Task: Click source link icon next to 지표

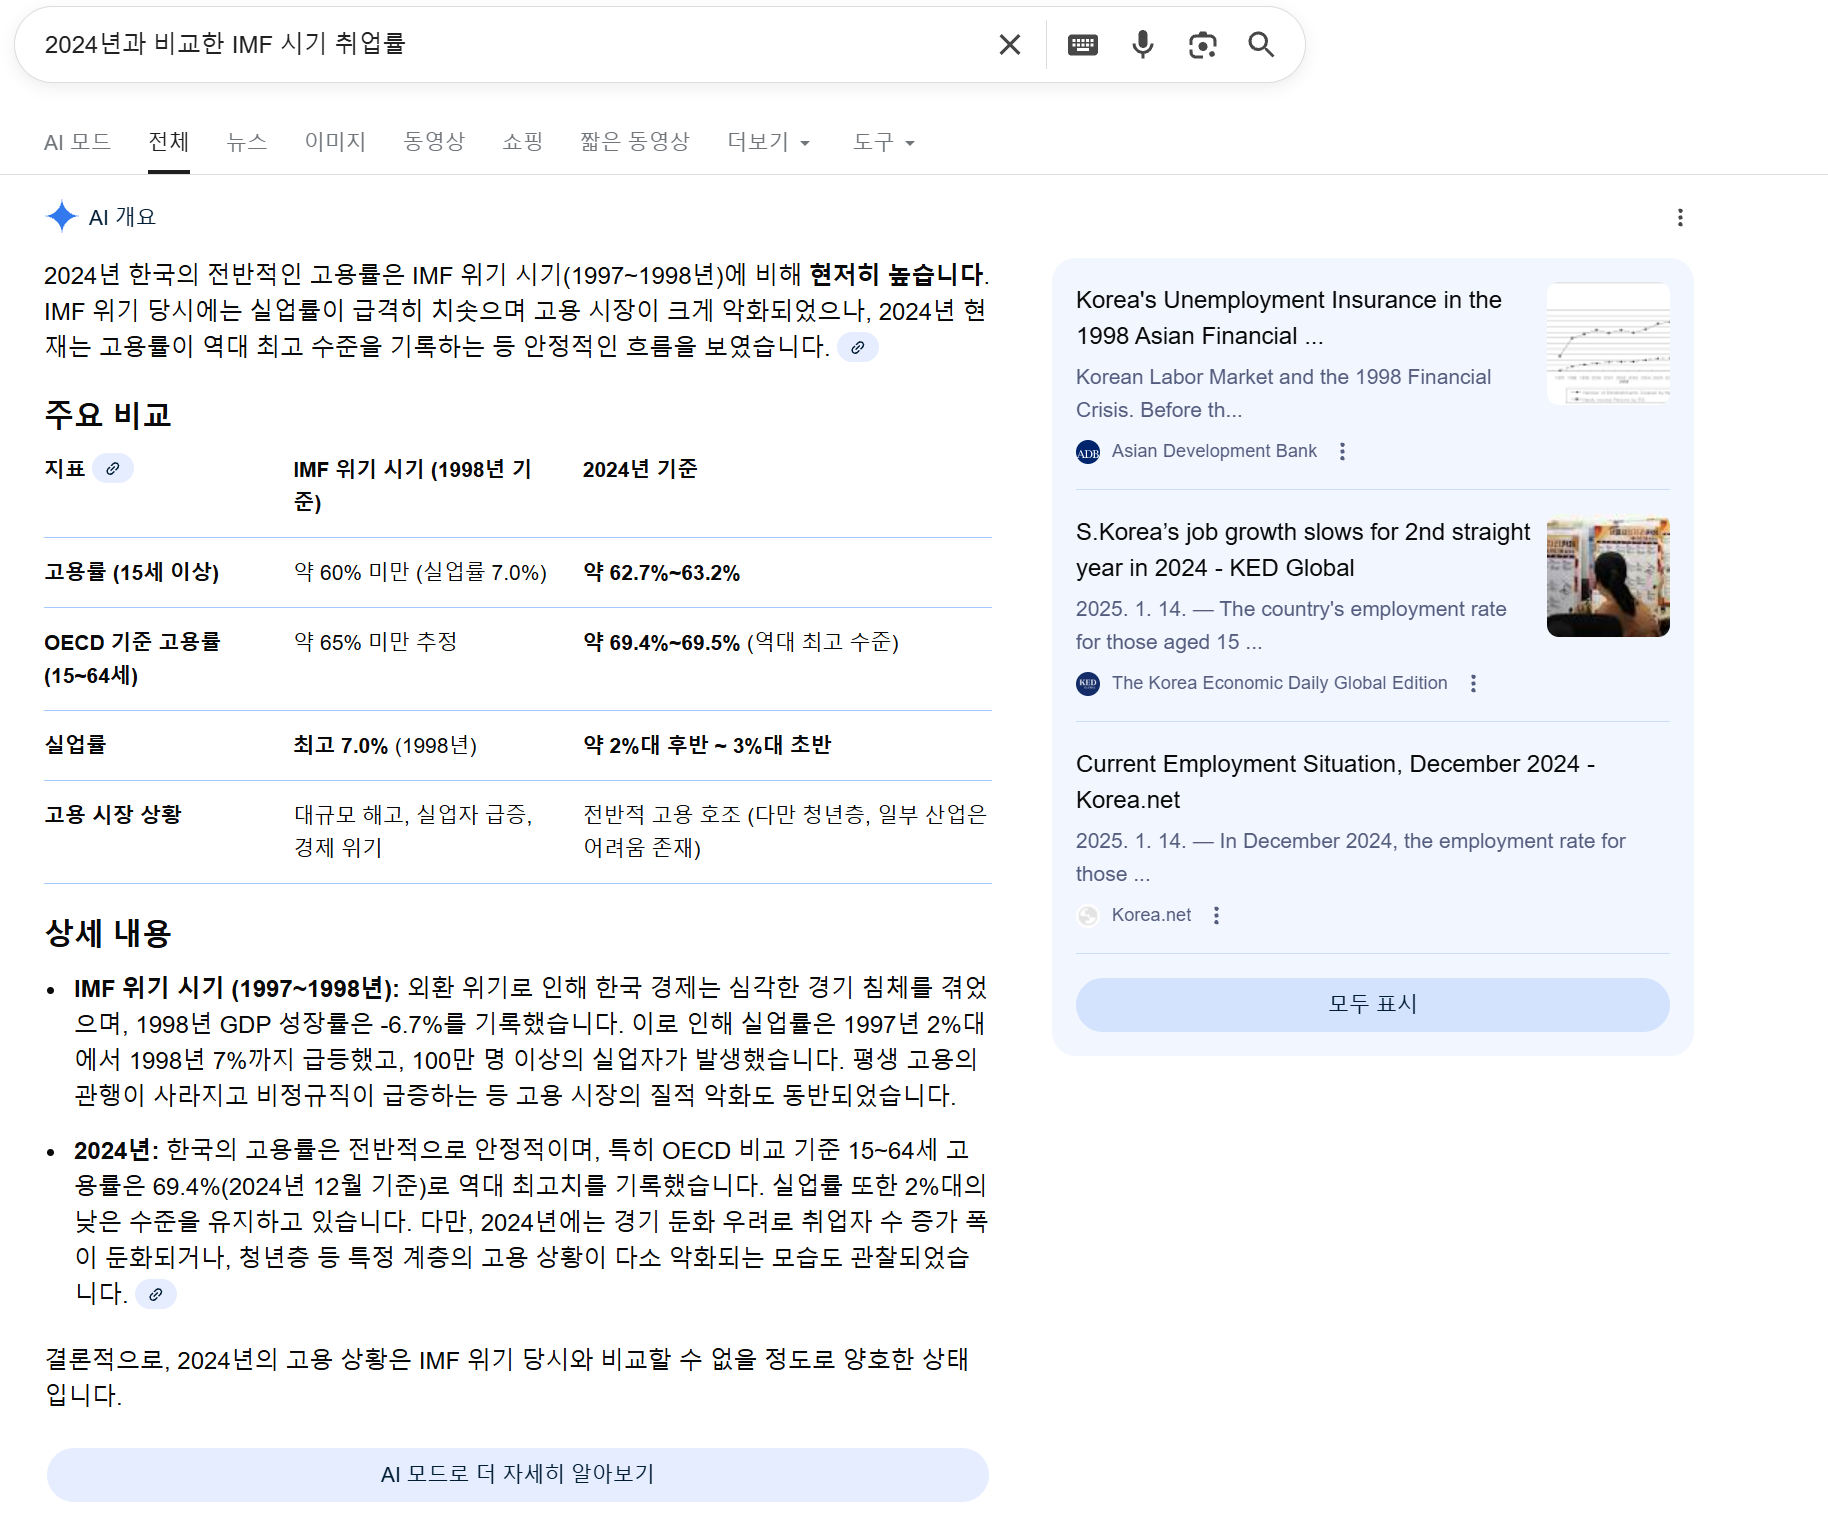Action: point(113,469)
